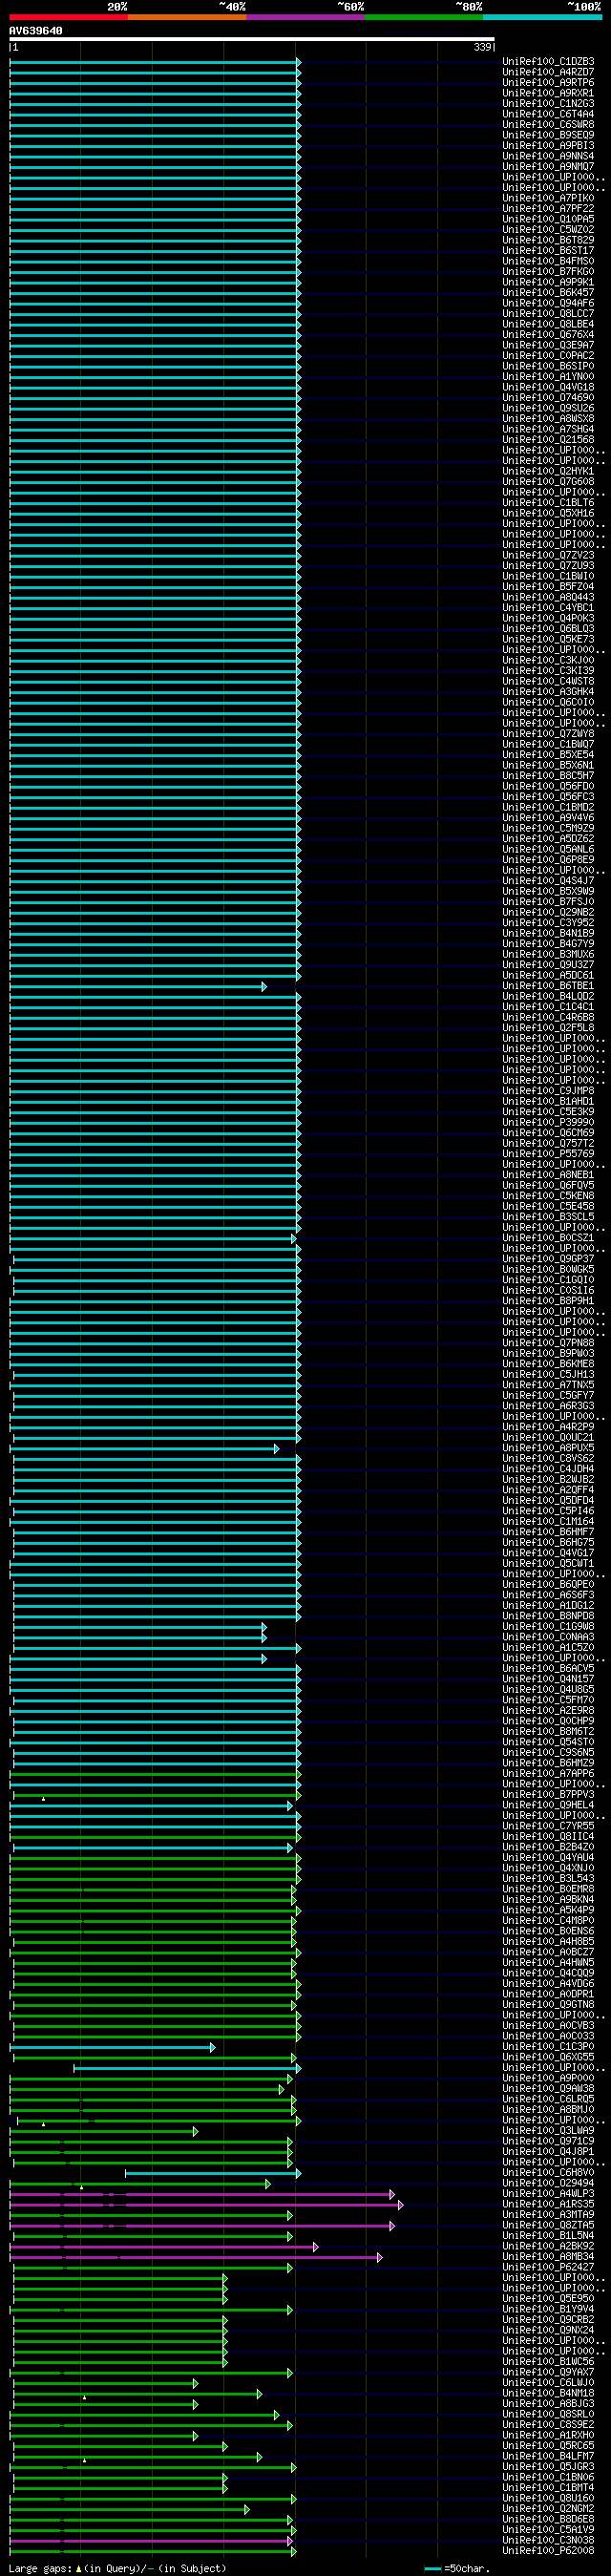Image resolution: width=611 pixels, height=2576 pixels.
Task: Open hit UniRef100_C1C3P0
Action: (548, 2046)
